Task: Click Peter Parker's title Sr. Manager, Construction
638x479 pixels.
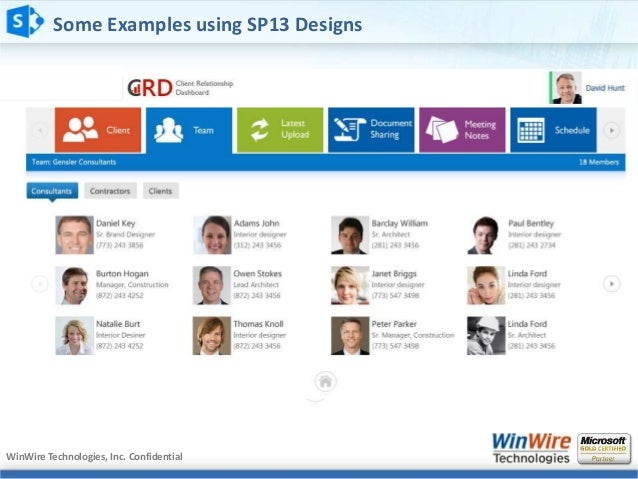Action: [413, 335]
